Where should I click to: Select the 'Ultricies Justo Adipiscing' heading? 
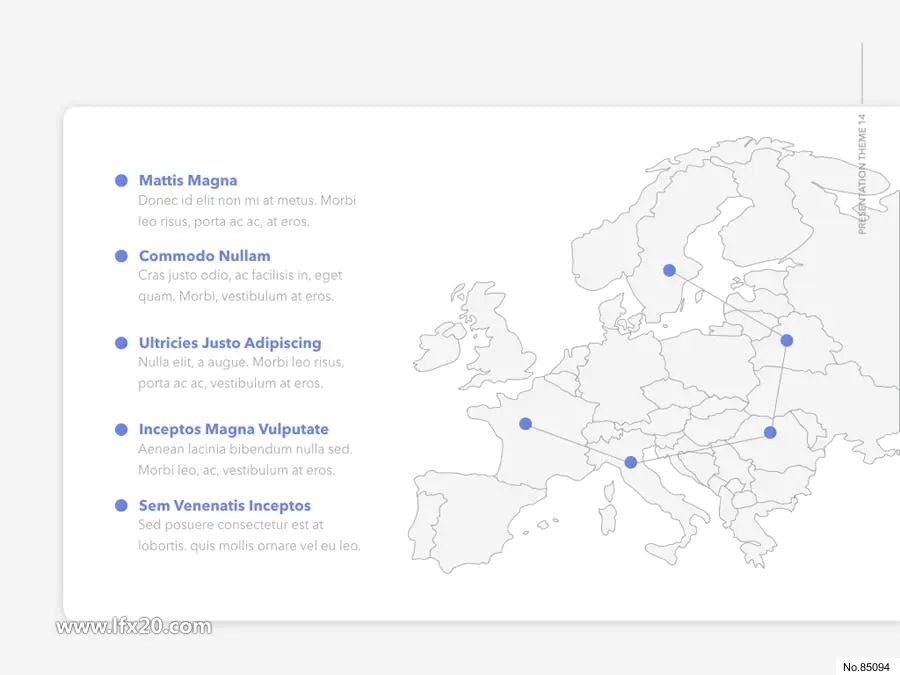click(230, 343)
